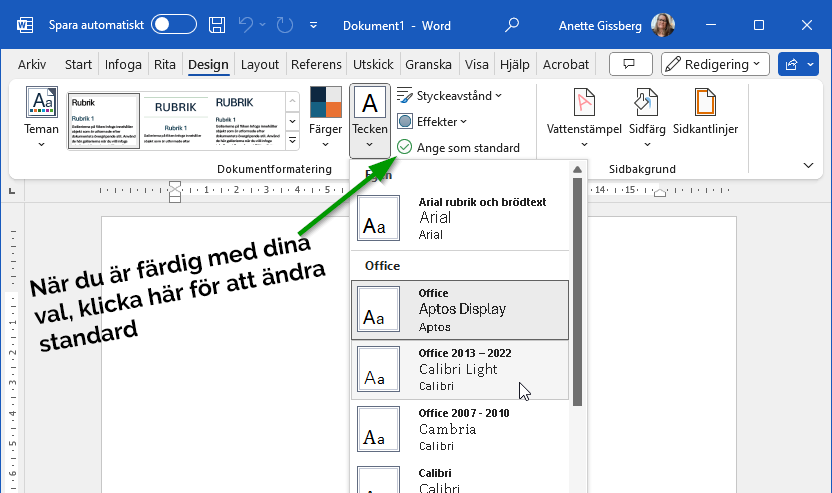
Task: Open the Redigering mode dropdown
Action: pos(715,65)
